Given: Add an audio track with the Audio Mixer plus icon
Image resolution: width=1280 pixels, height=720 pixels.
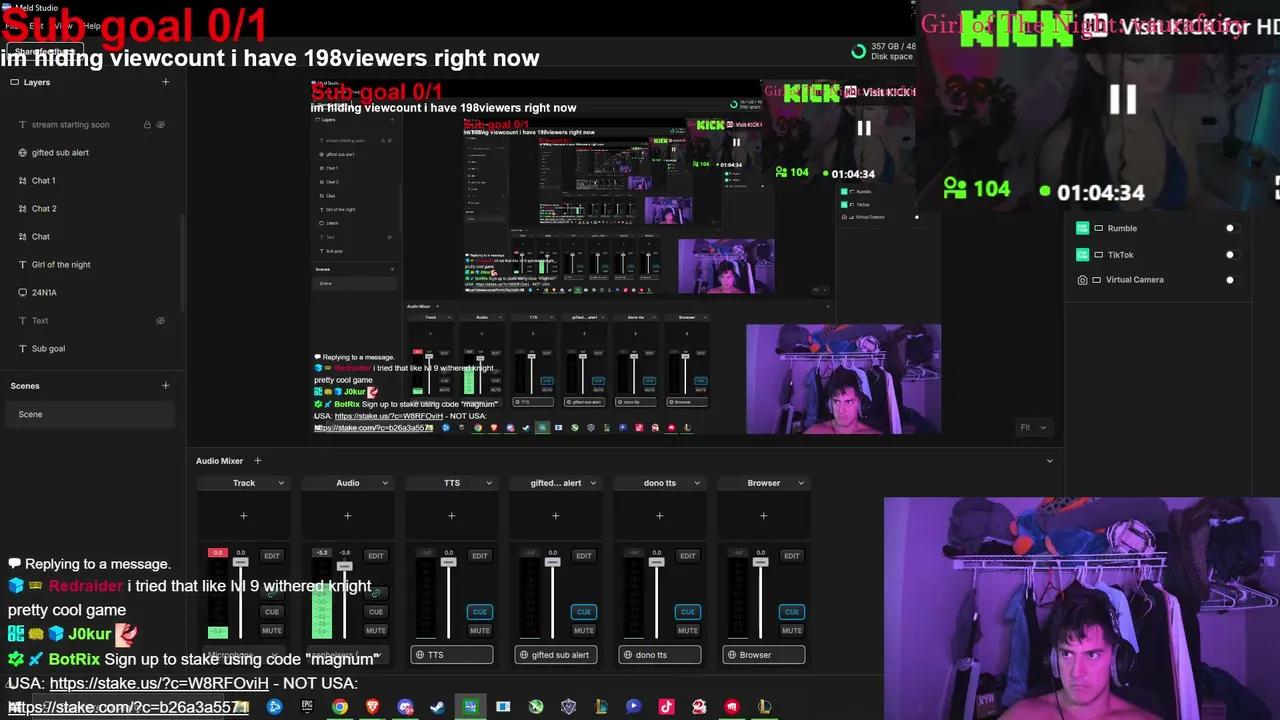Looking at the screenshot, I should click(257, 461).
